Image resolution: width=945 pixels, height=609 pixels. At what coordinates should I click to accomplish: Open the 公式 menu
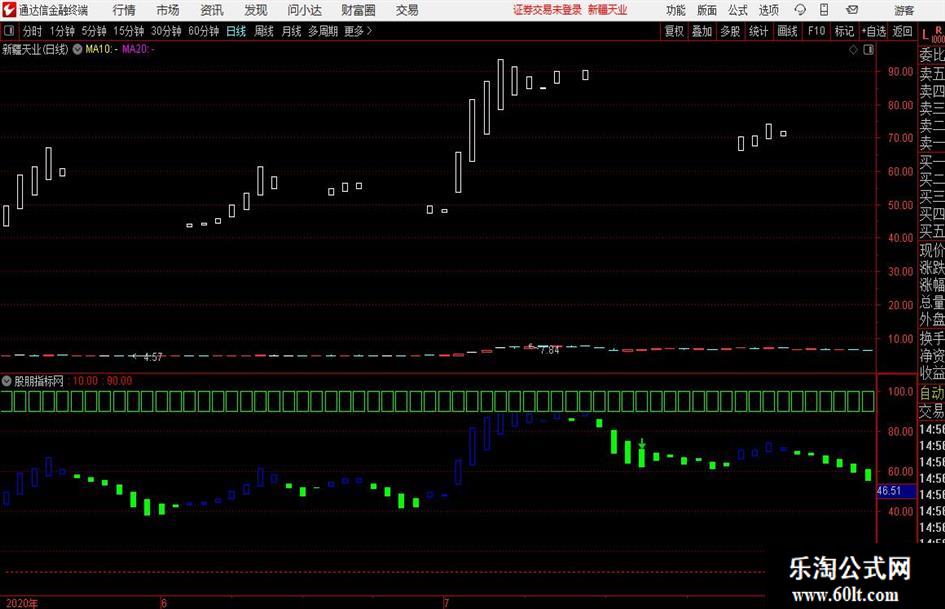(738, 10)
